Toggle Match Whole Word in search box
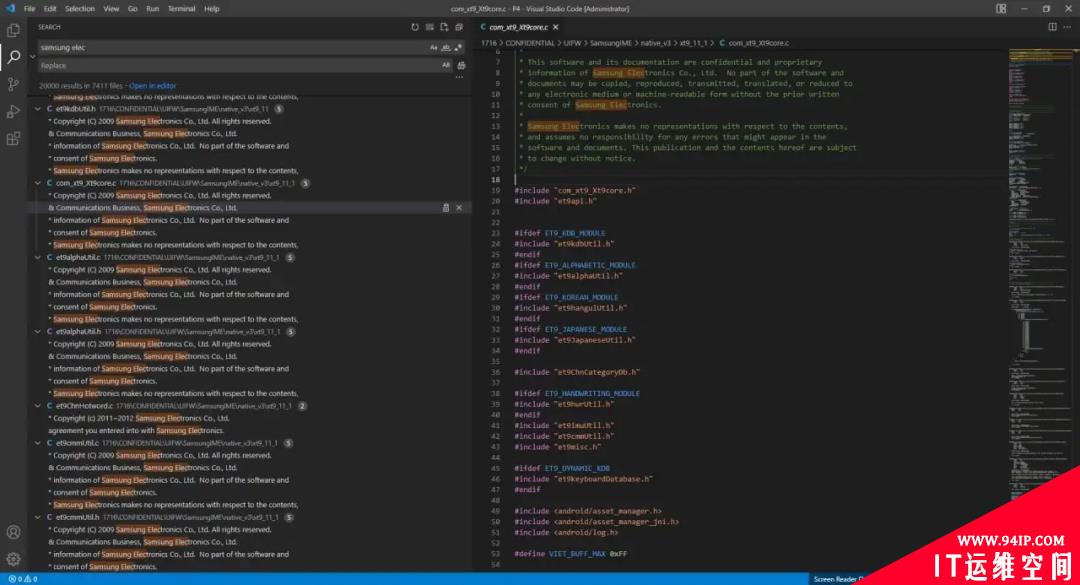 point(446,48)
